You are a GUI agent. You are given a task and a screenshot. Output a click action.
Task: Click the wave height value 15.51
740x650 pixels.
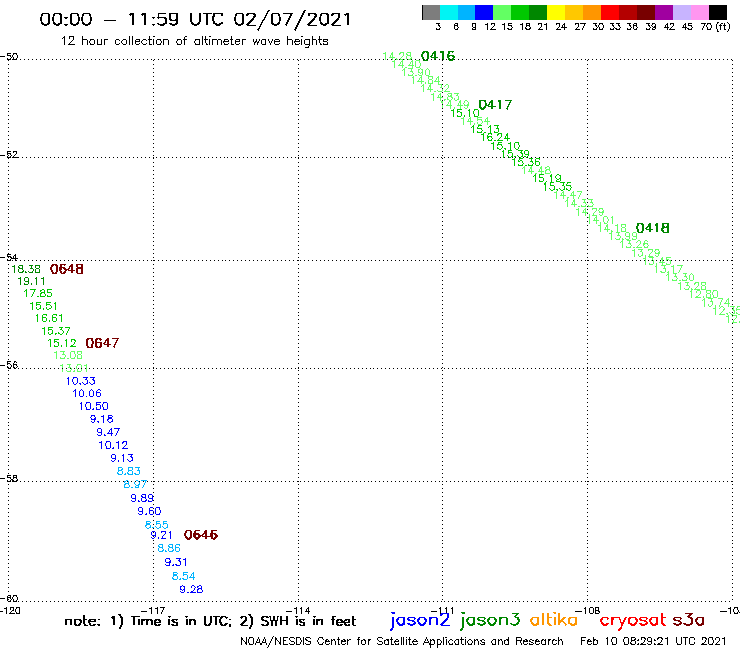43,306
